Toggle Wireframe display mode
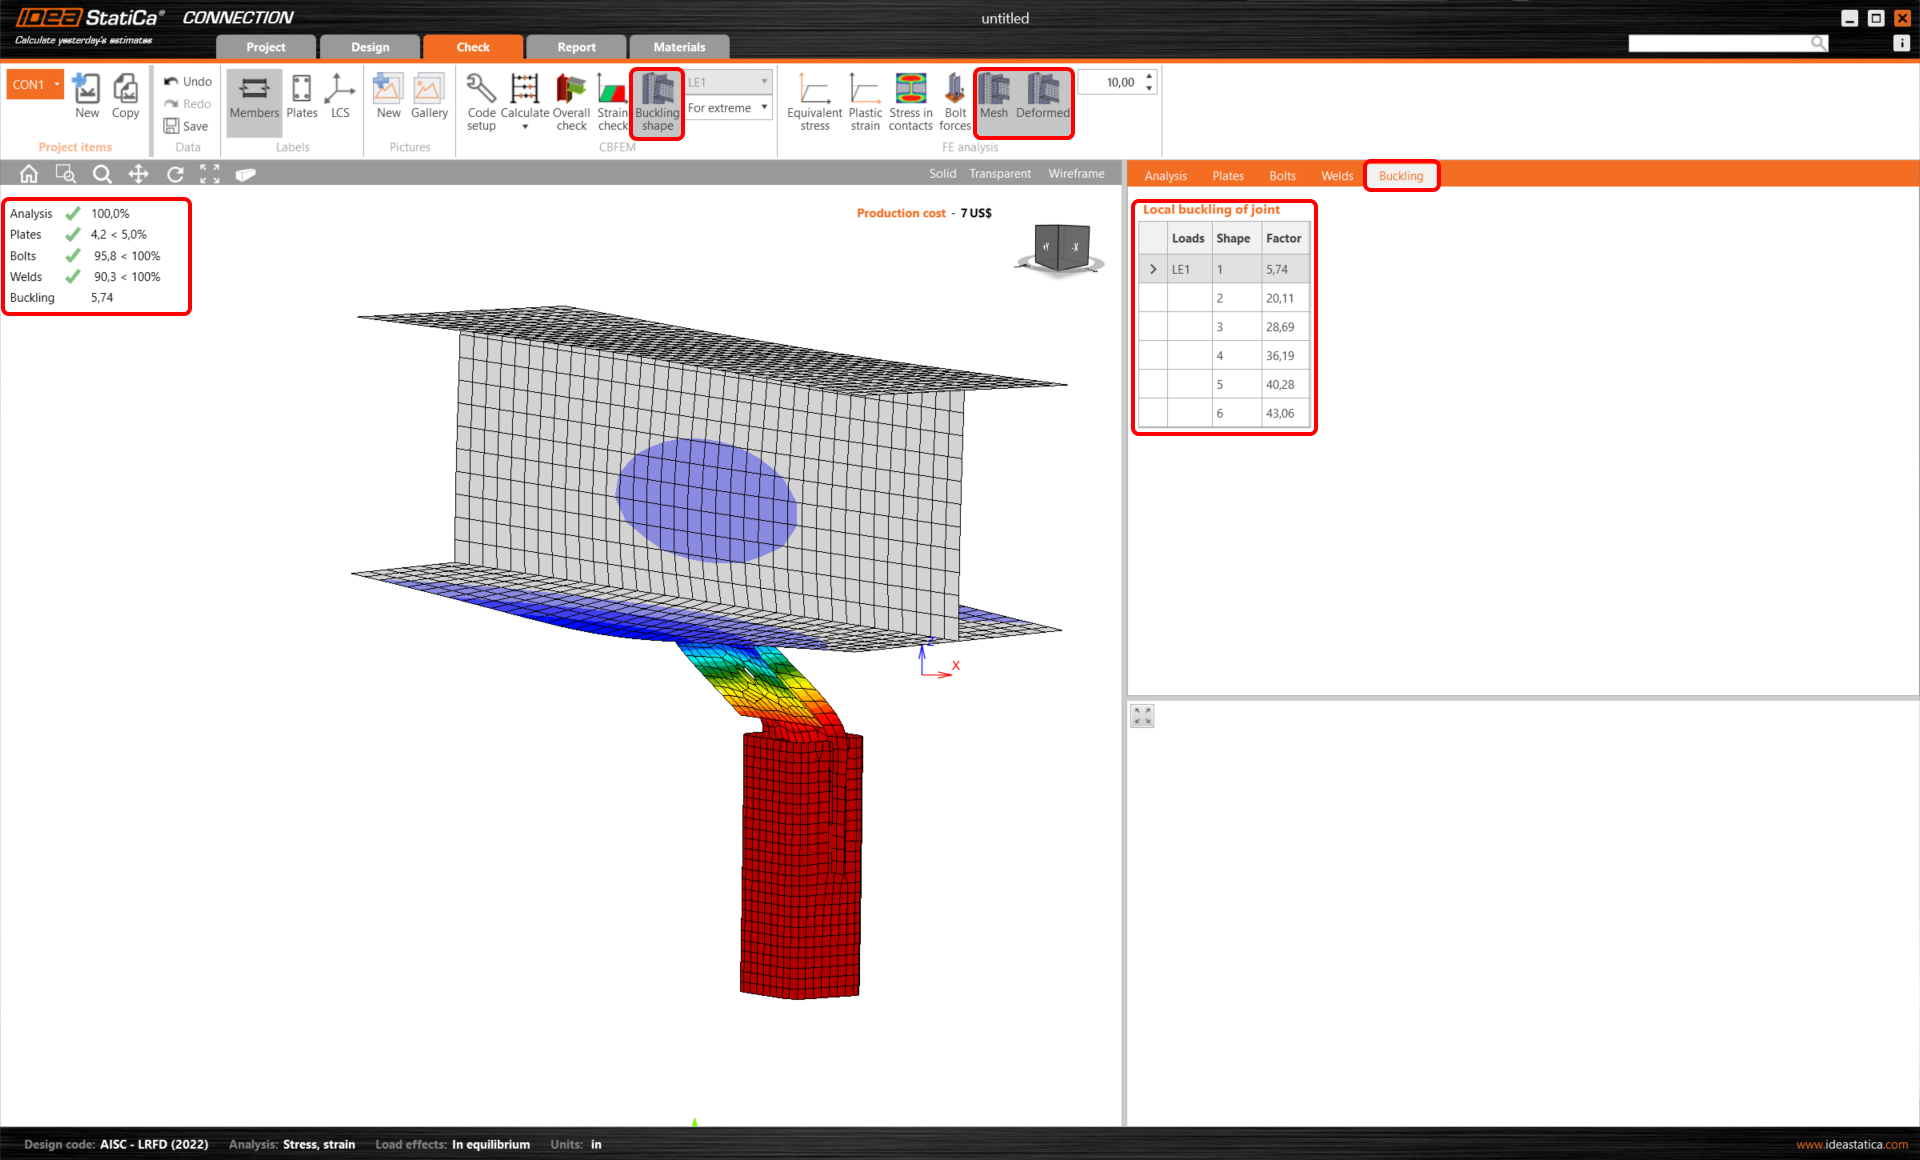1920x1160 pixels. point(1078,173)
